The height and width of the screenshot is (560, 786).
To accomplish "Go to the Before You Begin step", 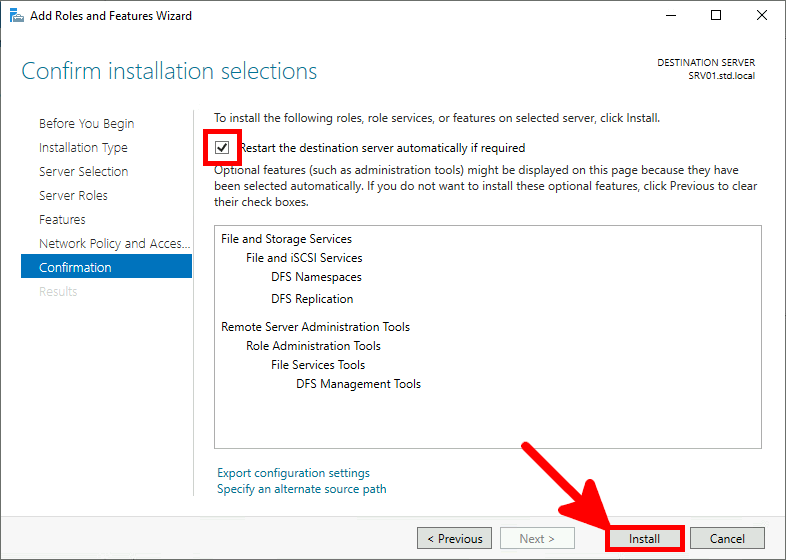I will pos(86,124).
